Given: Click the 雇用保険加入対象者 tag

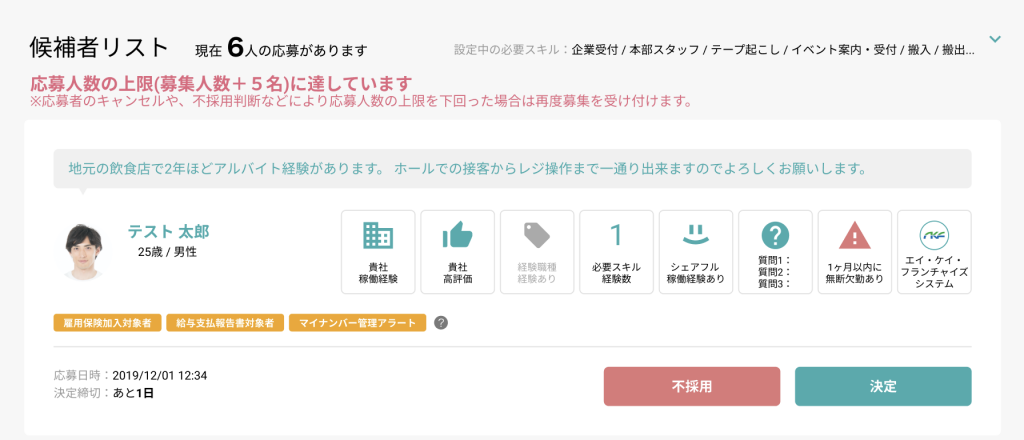Looking at the screenshot, I should click(x=107, y=322).
